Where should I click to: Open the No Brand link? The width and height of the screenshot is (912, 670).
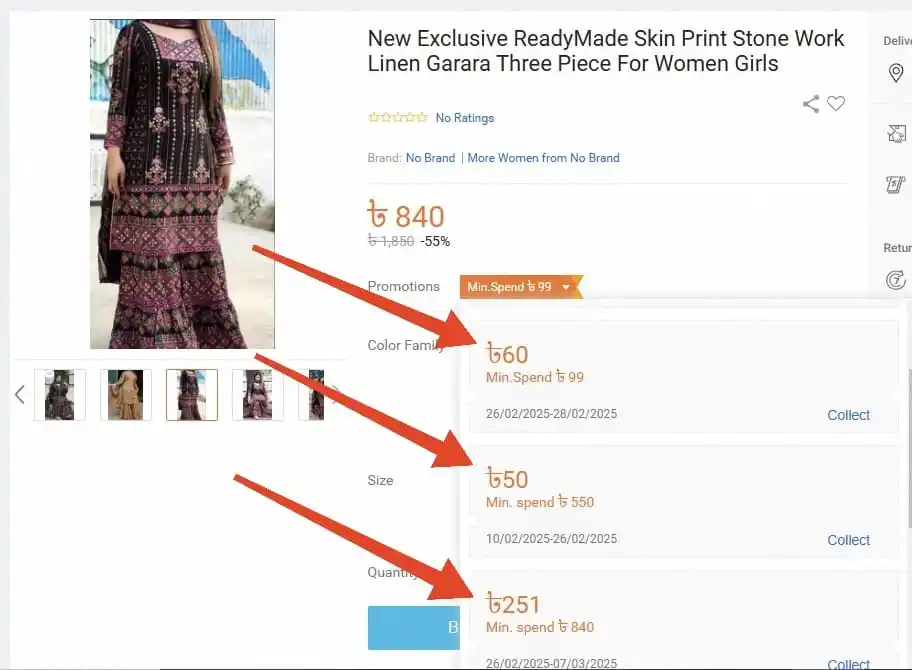(x=430, y=158)
